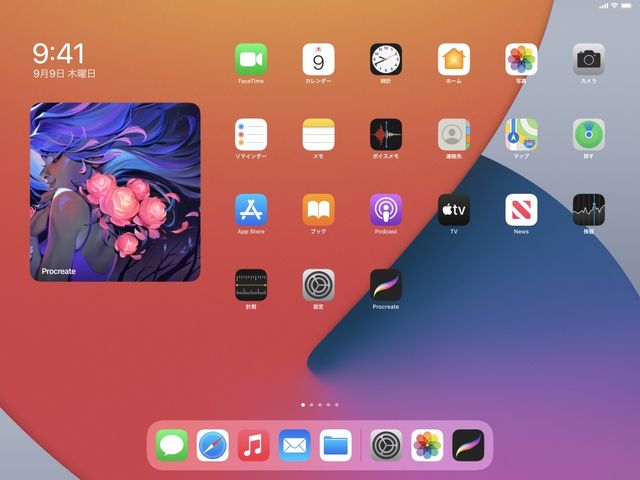
Task: Open the News app
Action: pyautogui.click(x=521, y=210)
